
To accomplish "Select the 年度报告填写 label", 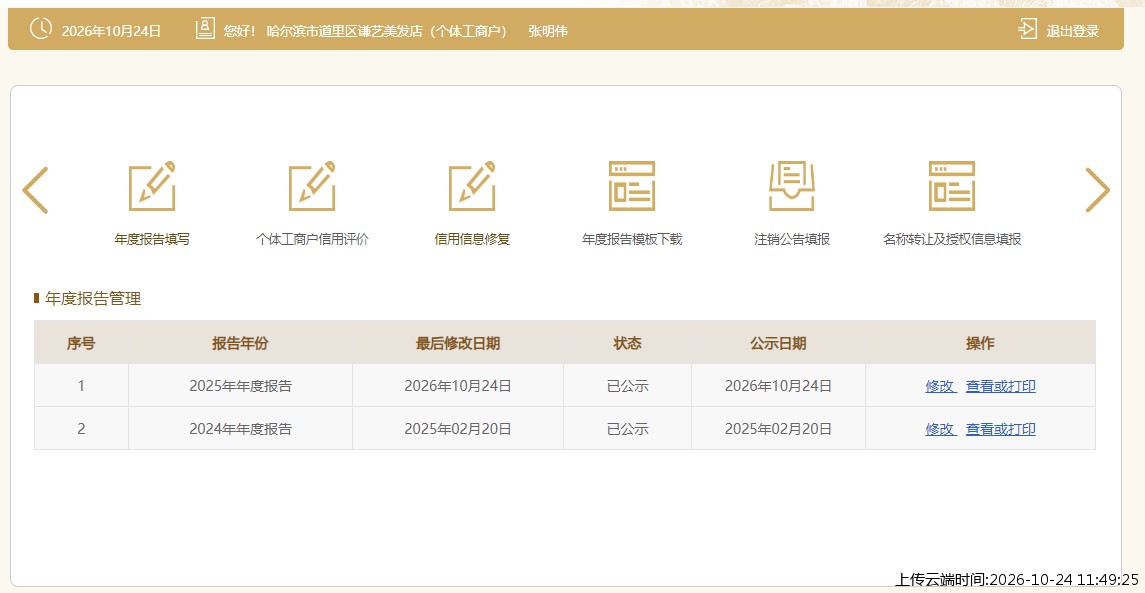I will point(152,240).
